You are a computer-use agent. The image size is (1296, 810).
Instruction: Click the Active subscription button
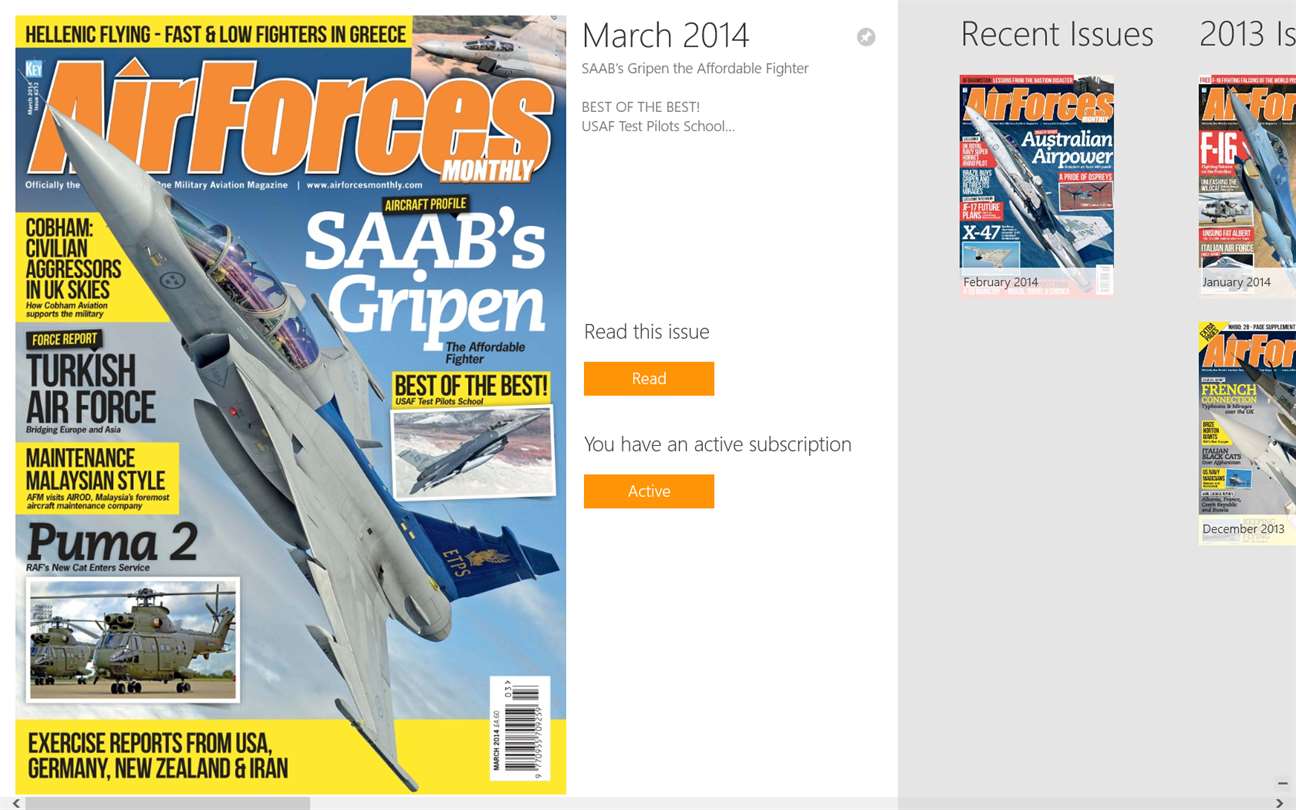(649, 491)
